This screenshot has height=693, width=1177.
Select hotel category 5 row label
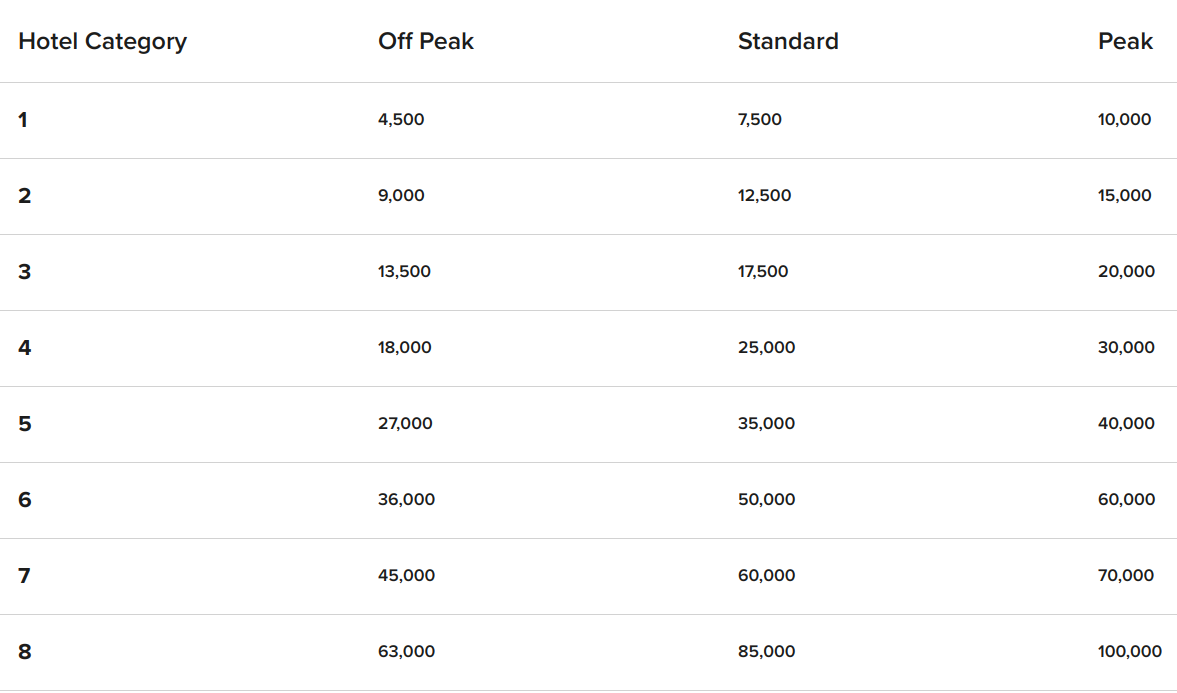tap(24, 424)
